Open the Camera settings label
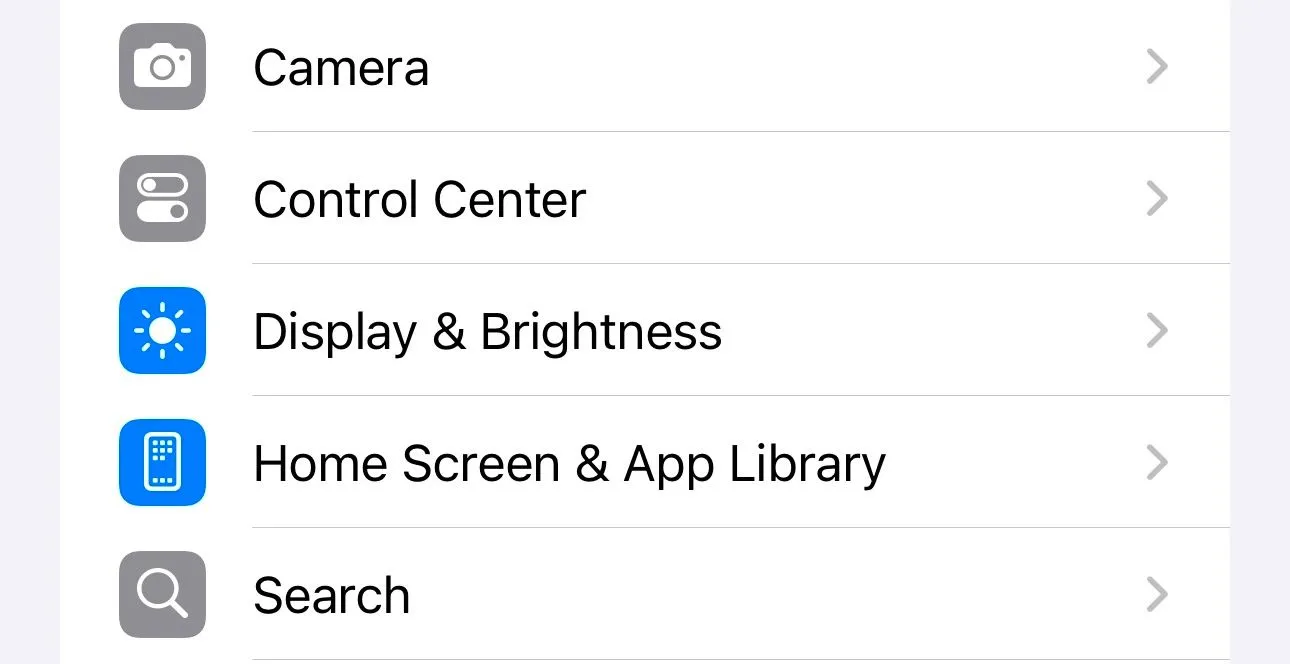This screenshot has width=1290, height=664. tap(341, 68)
